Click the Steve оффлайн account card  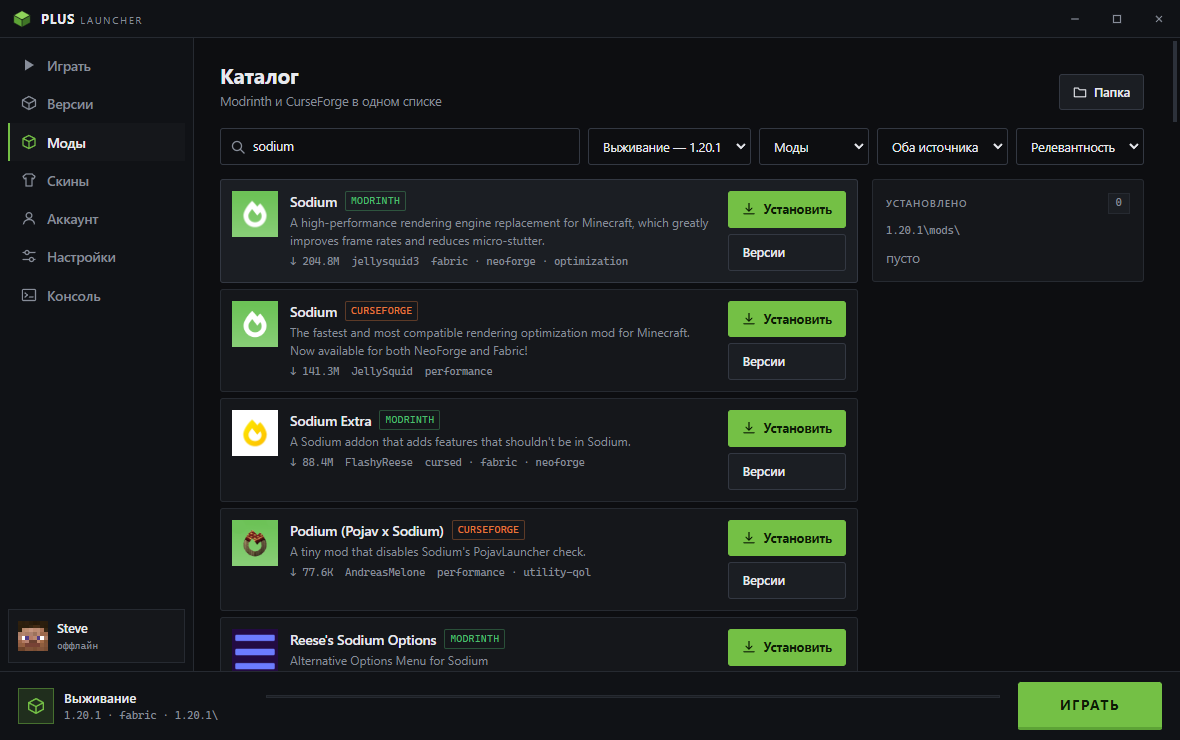[x=96, y=636]
